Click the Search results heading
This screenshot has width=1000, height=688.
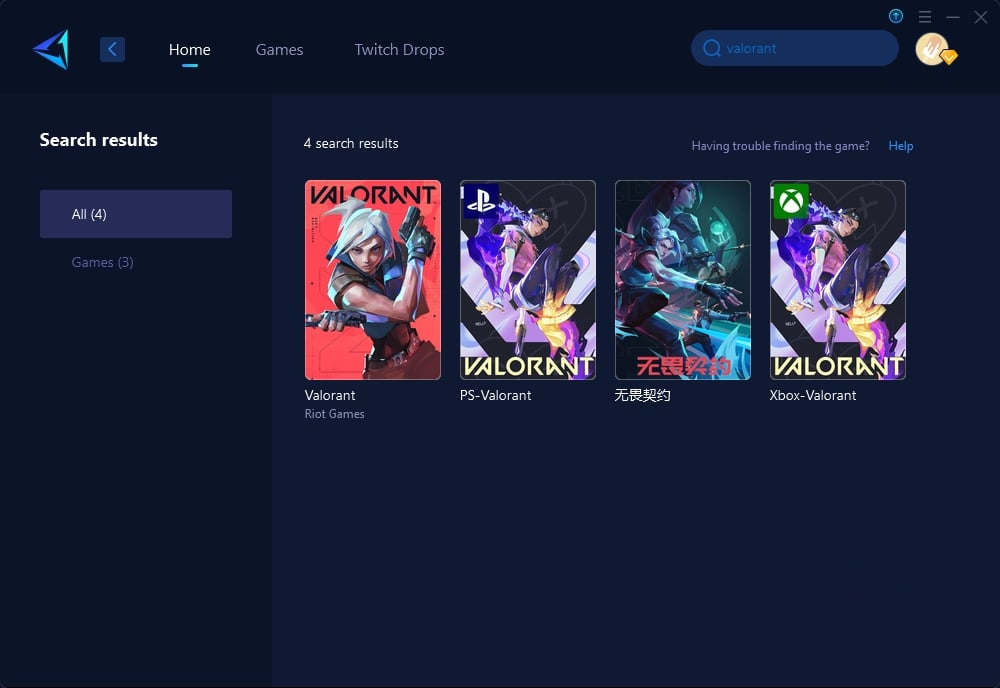(99, 140)
